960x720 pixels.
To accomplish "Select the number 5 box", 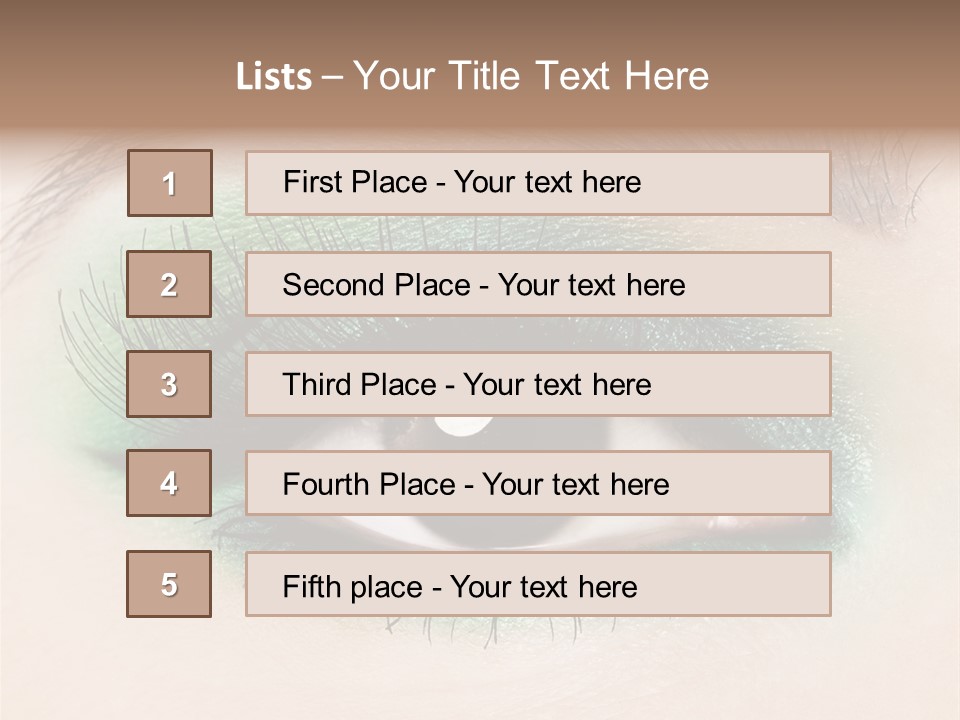I will coord(169,584).
